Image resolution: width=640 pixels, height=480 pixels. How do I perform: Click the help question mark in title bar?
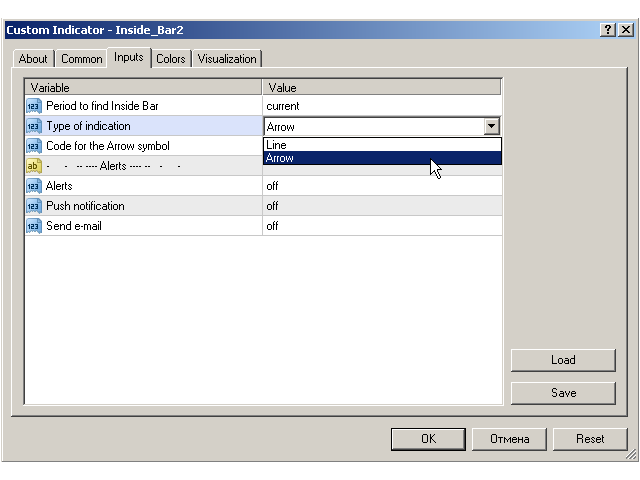pos(607,30)
